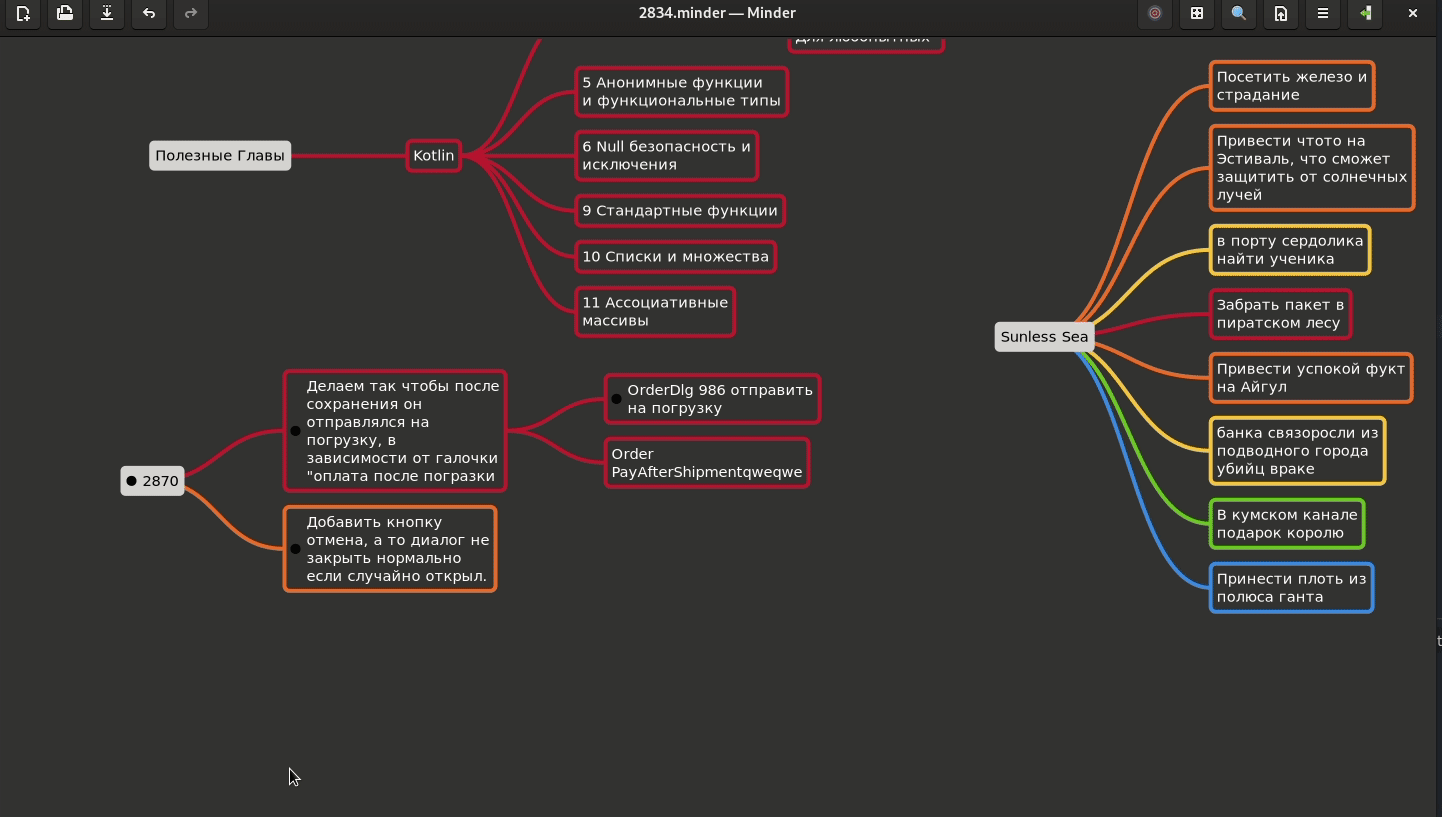
Task: Select the 'Sunless Sea' root node
Action: [x=1044, y=337]
